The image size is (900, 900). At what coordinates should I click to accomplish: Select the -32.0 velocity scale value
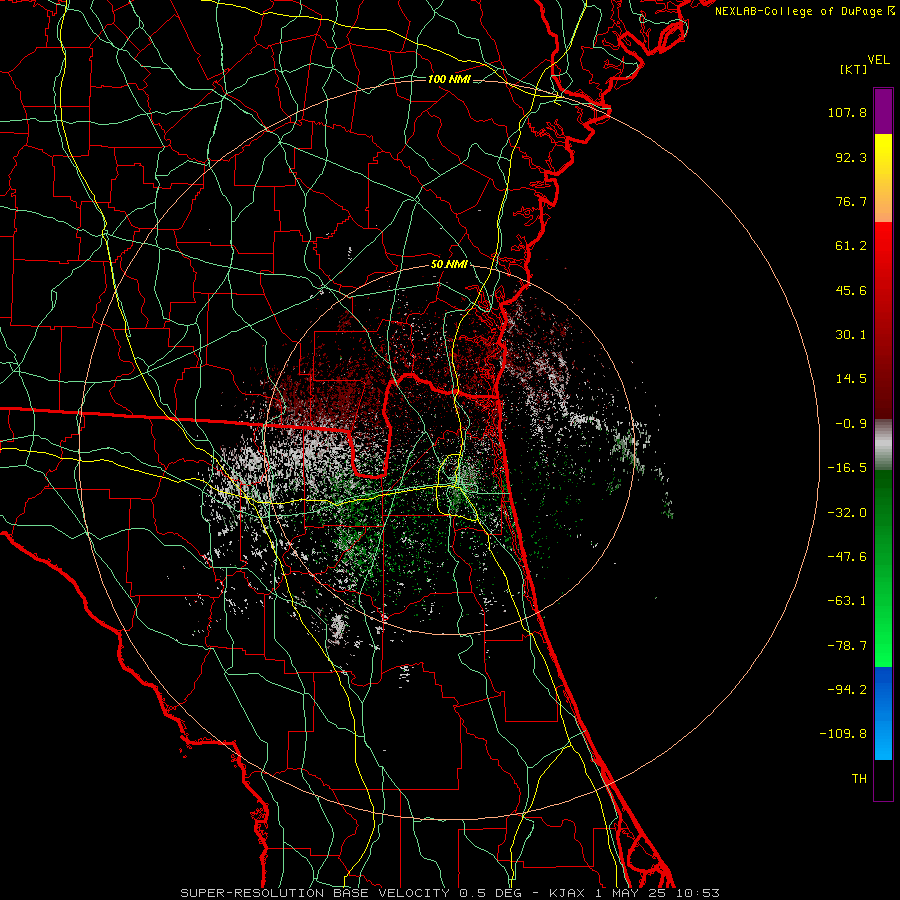pos(847,513)
